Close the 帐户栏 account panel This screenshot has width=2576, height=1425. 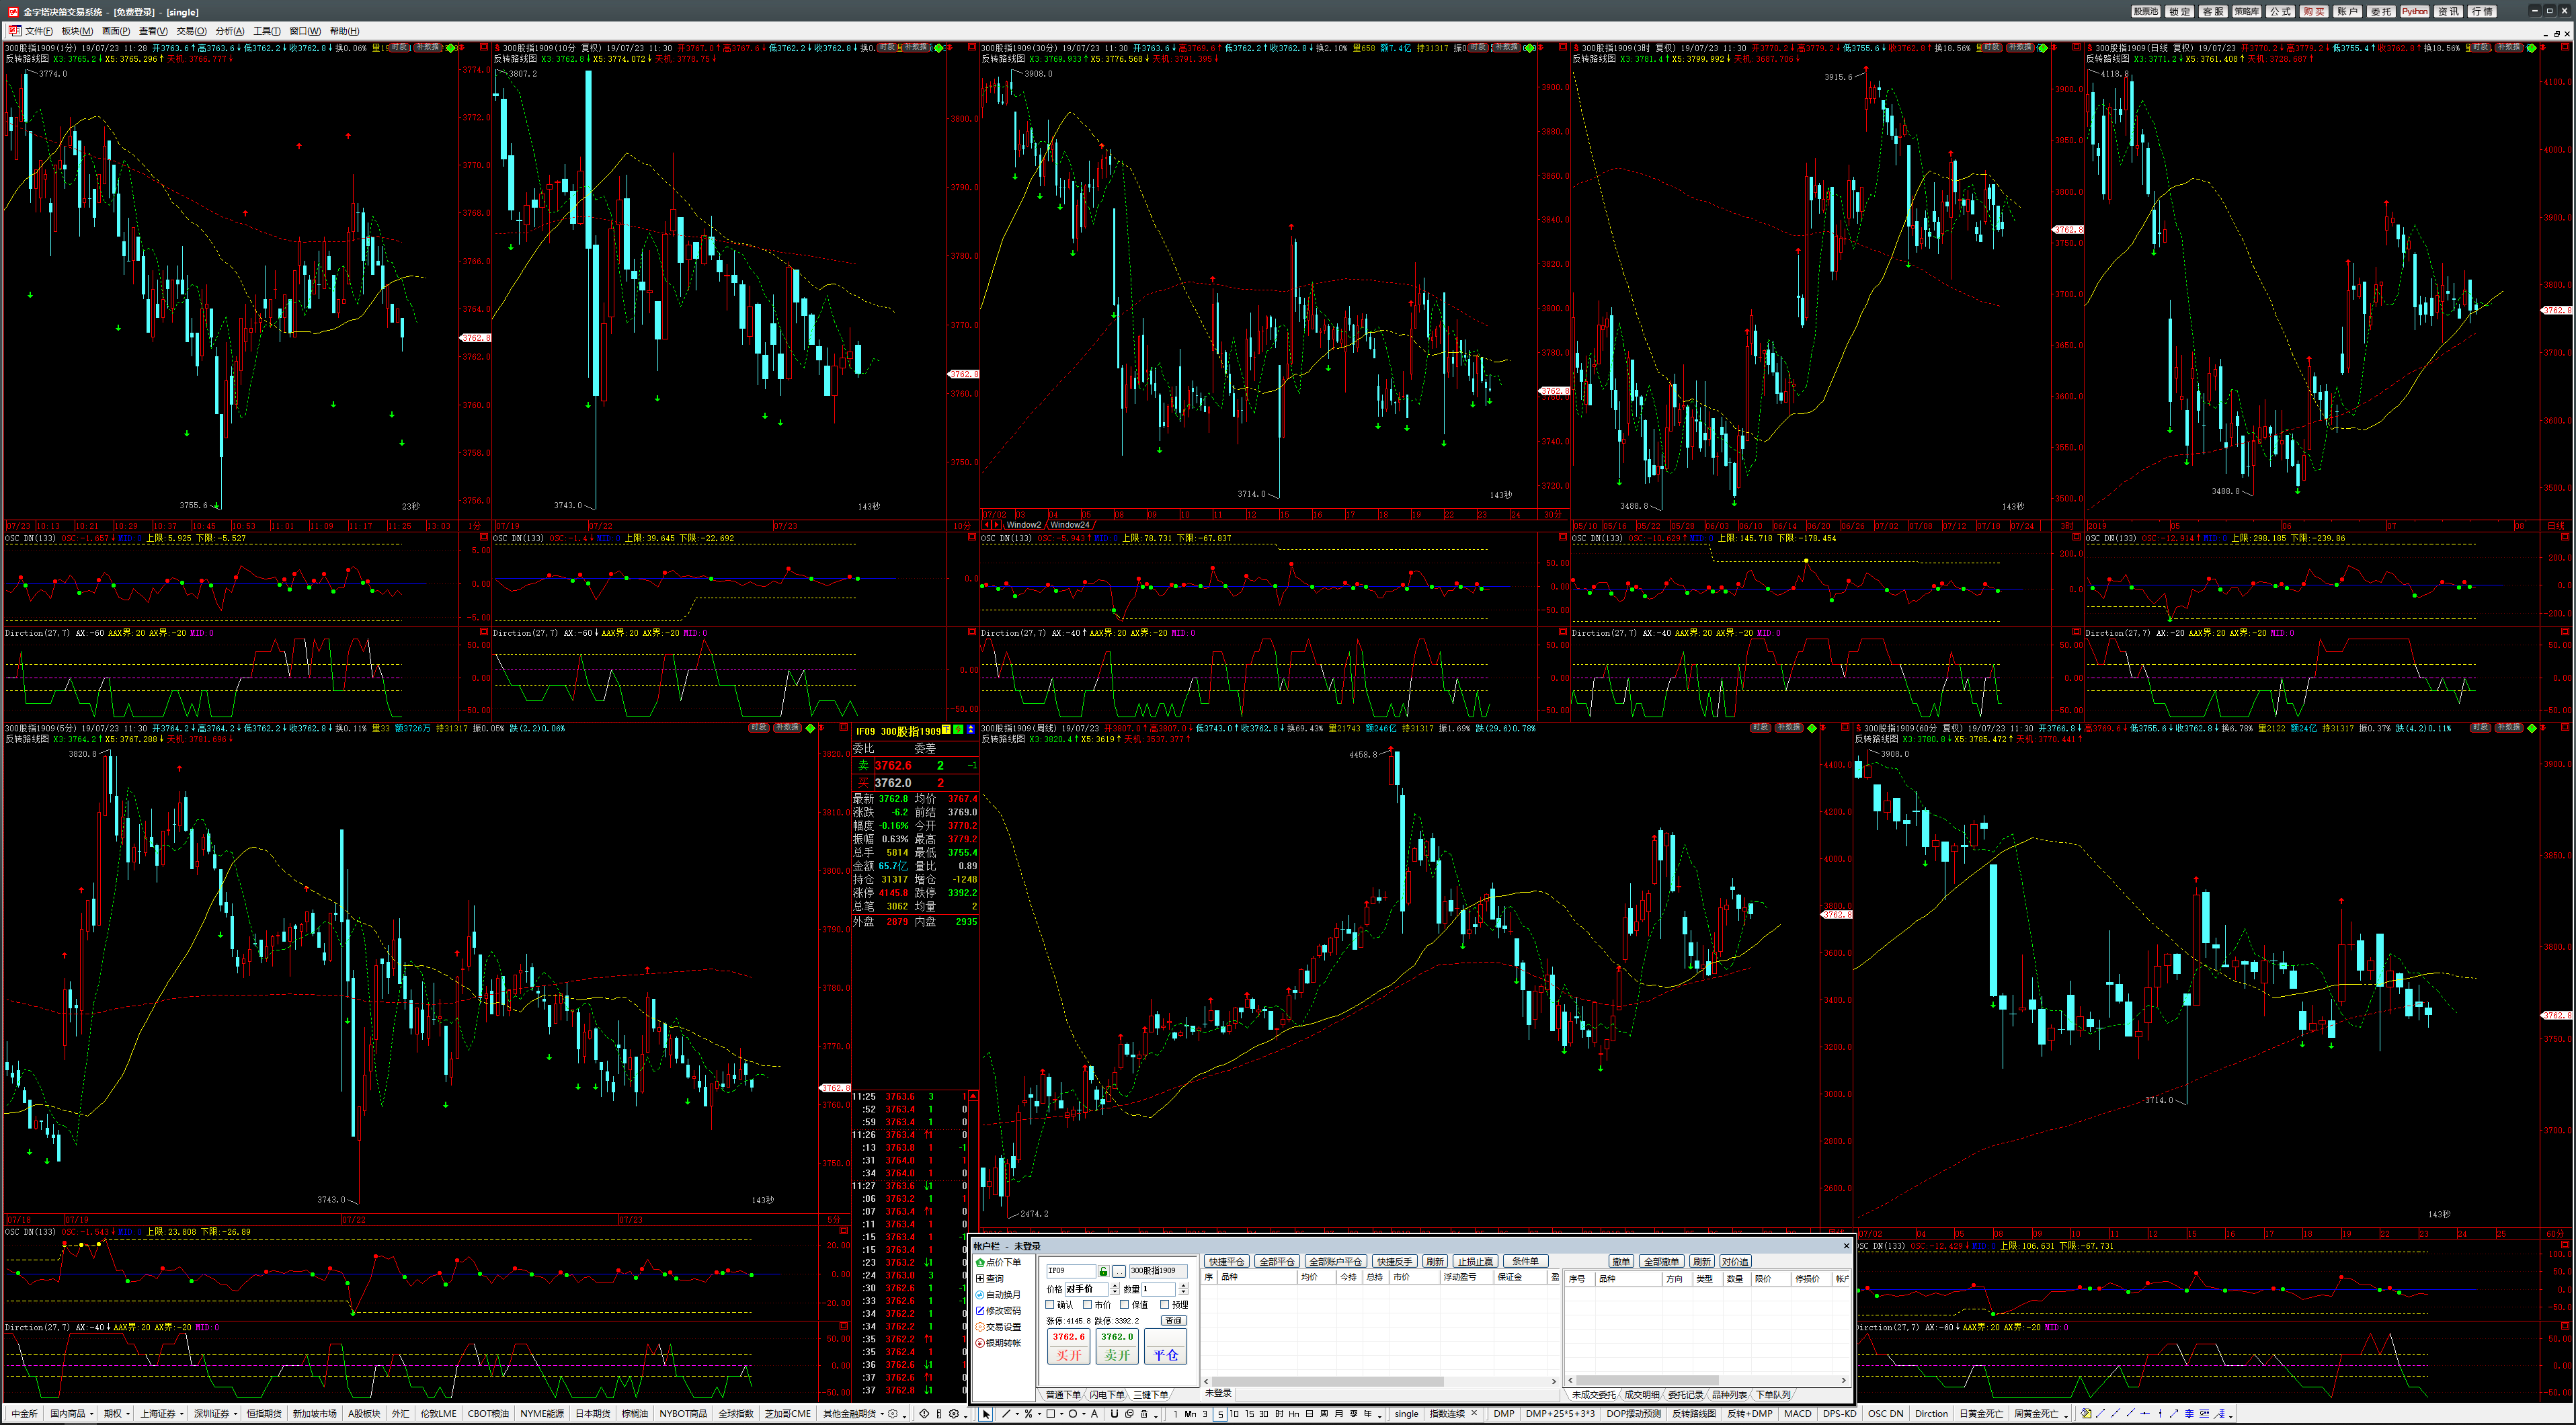click(x=1846, y=1246)
